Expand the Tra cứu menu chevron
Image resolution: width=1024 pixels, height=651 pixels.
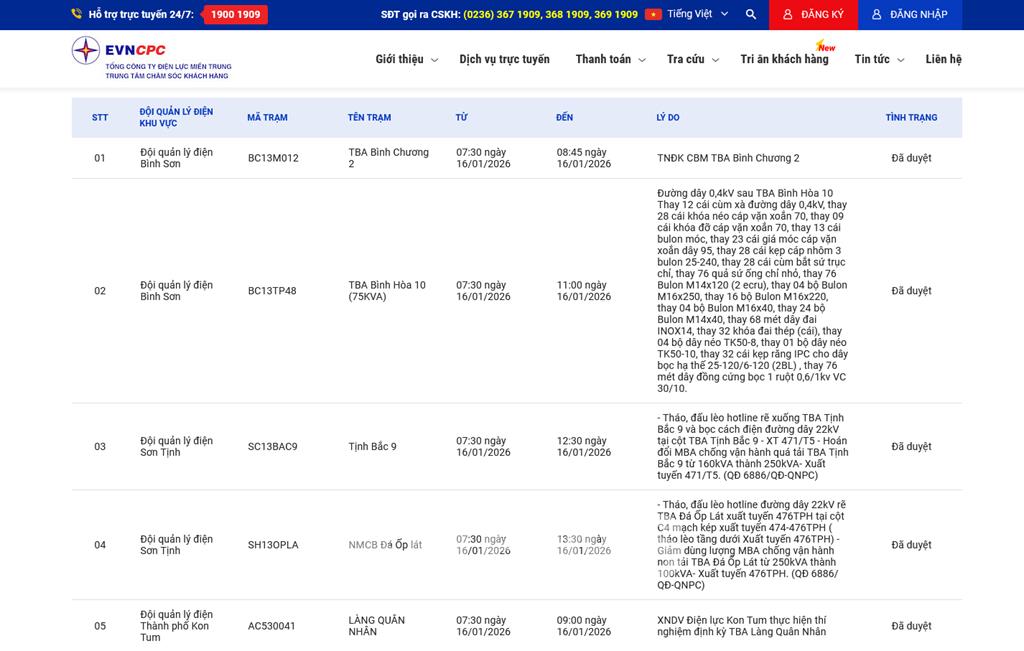coord(715,60)
